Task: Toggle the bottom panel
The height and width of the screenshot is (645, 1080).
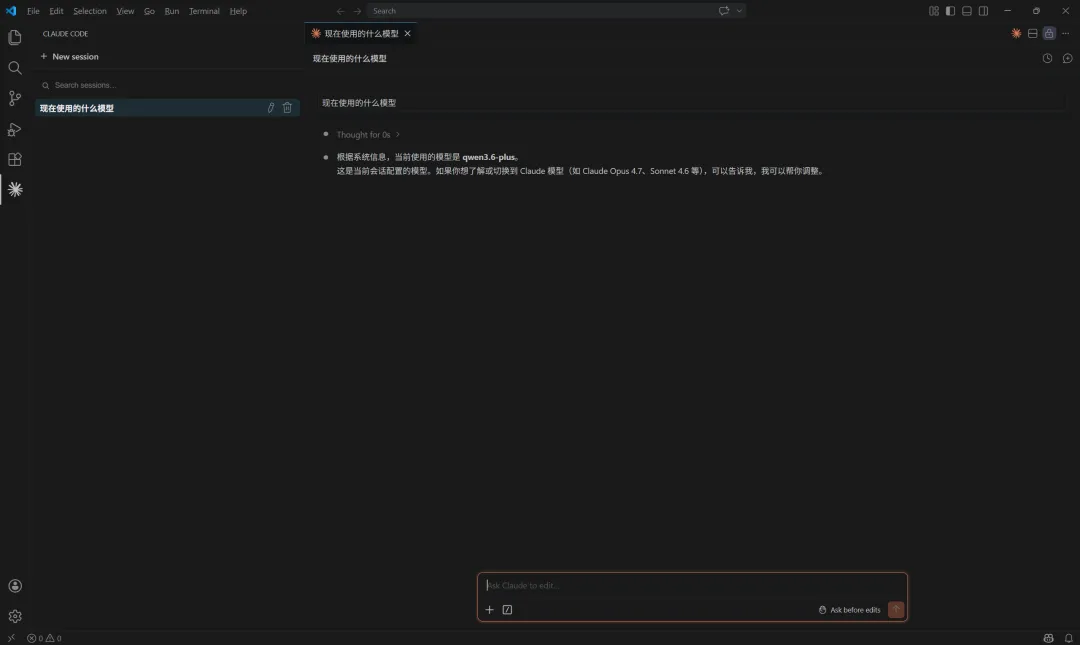Action: (966, 11)
